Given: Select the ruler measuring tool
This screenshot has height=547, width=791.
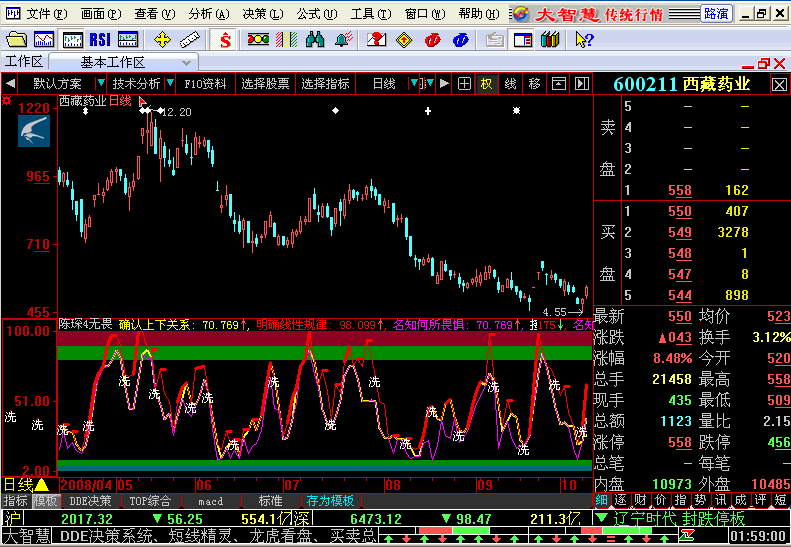Looking at the screenshot, I should pos(190,39).
